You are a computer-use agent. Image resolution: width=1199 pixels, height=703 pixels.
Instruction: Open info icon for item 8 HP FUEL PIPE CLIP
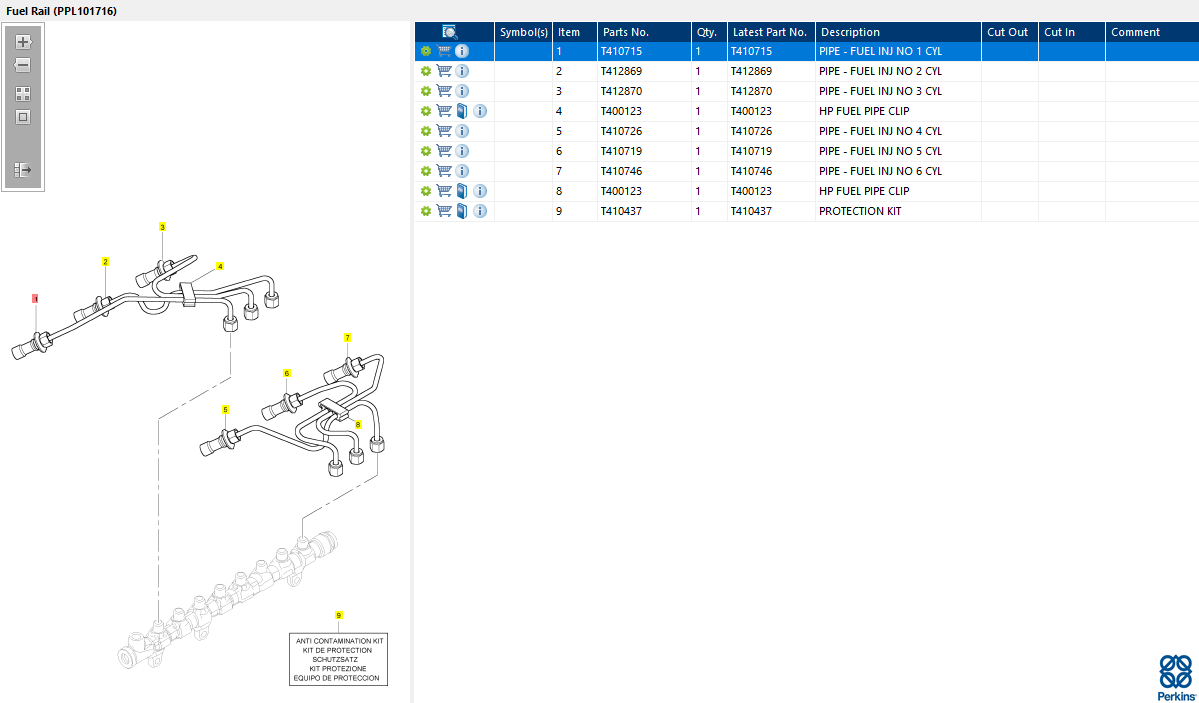coord(480,190)
